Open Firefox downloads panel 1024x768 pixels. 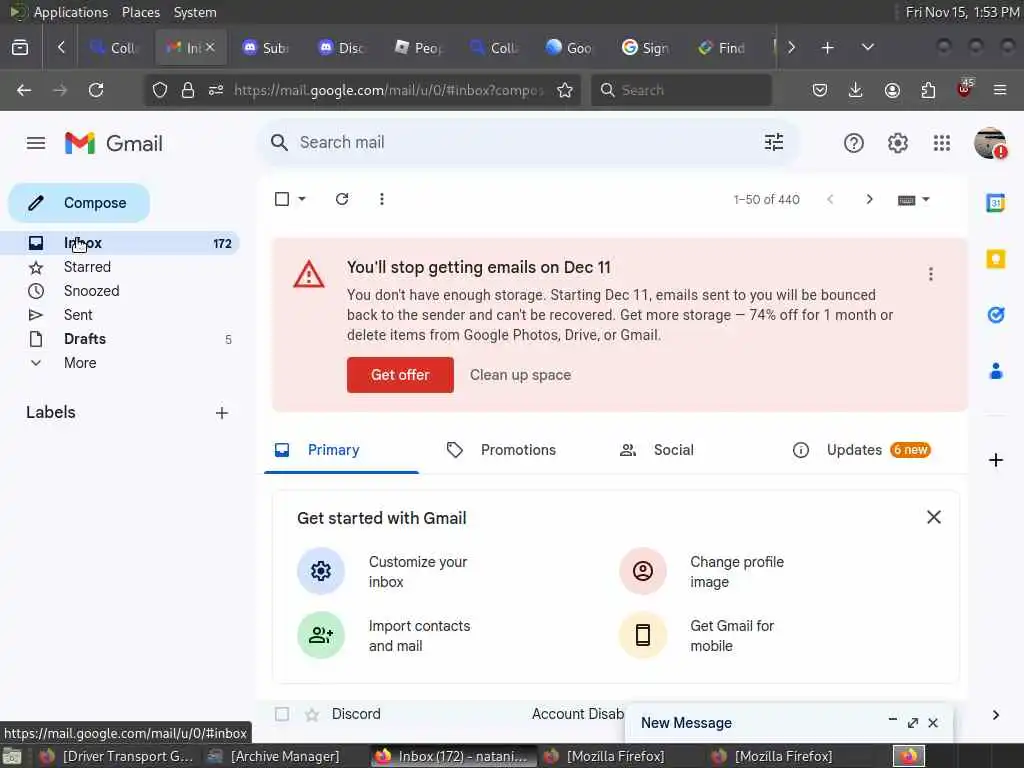(856, 90)
